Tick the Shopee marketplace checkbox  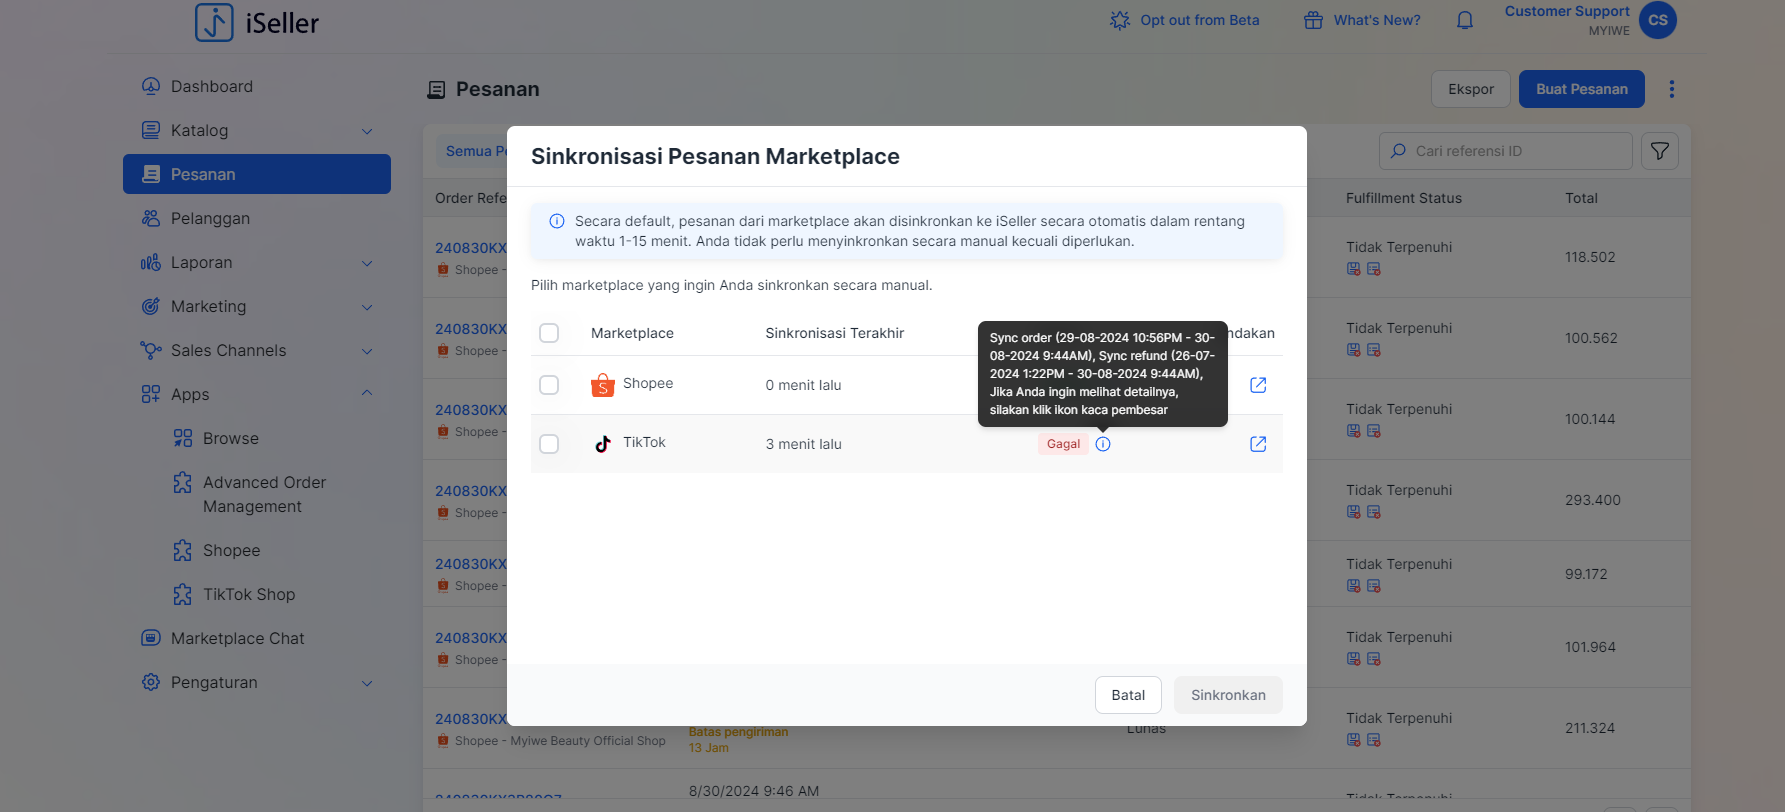click(x=549, y=385)
